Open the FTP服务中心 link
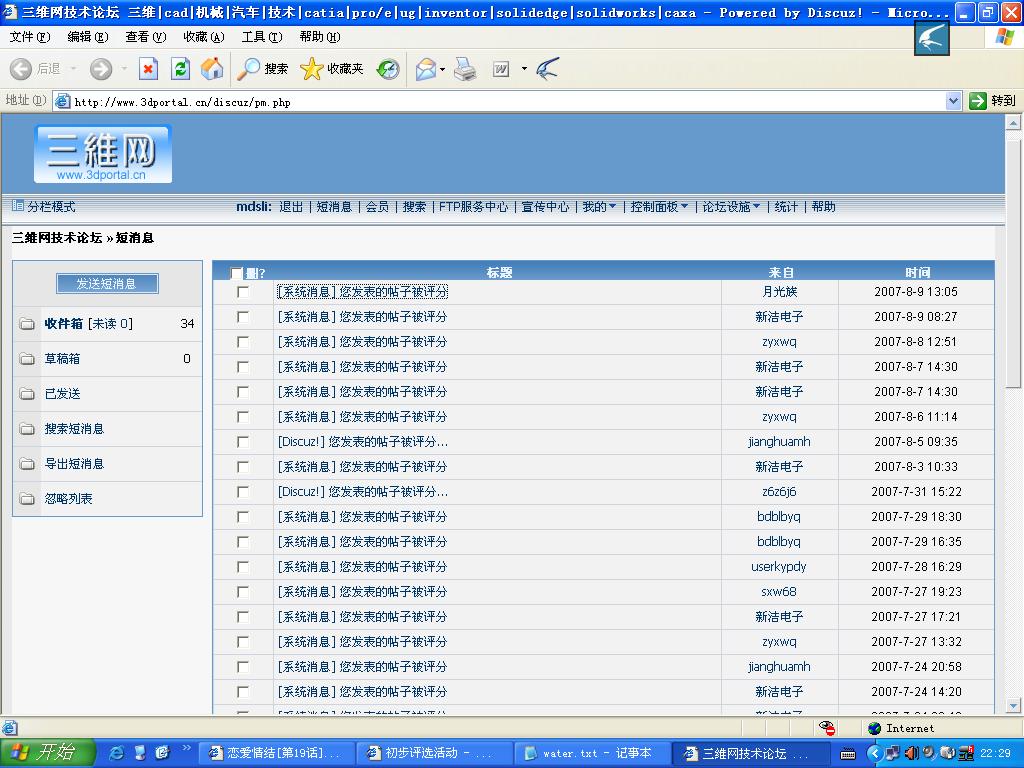 473,206
